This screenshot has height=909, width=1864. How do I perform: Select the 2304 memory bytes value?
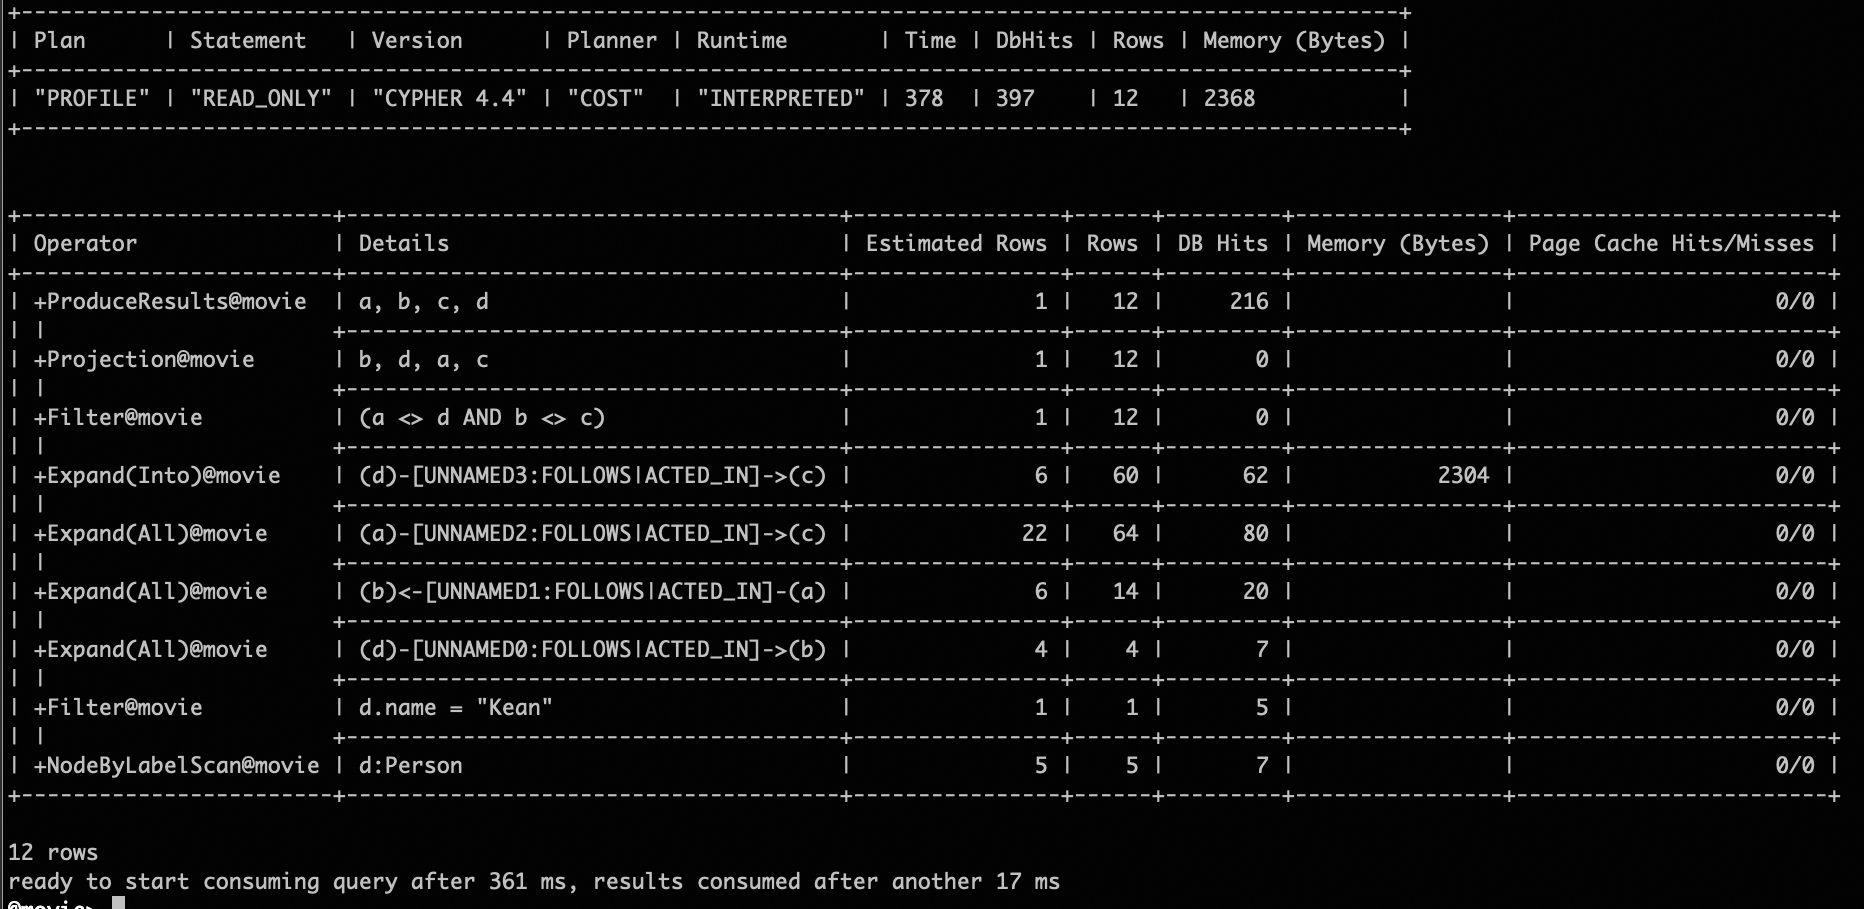(1463, 475)
